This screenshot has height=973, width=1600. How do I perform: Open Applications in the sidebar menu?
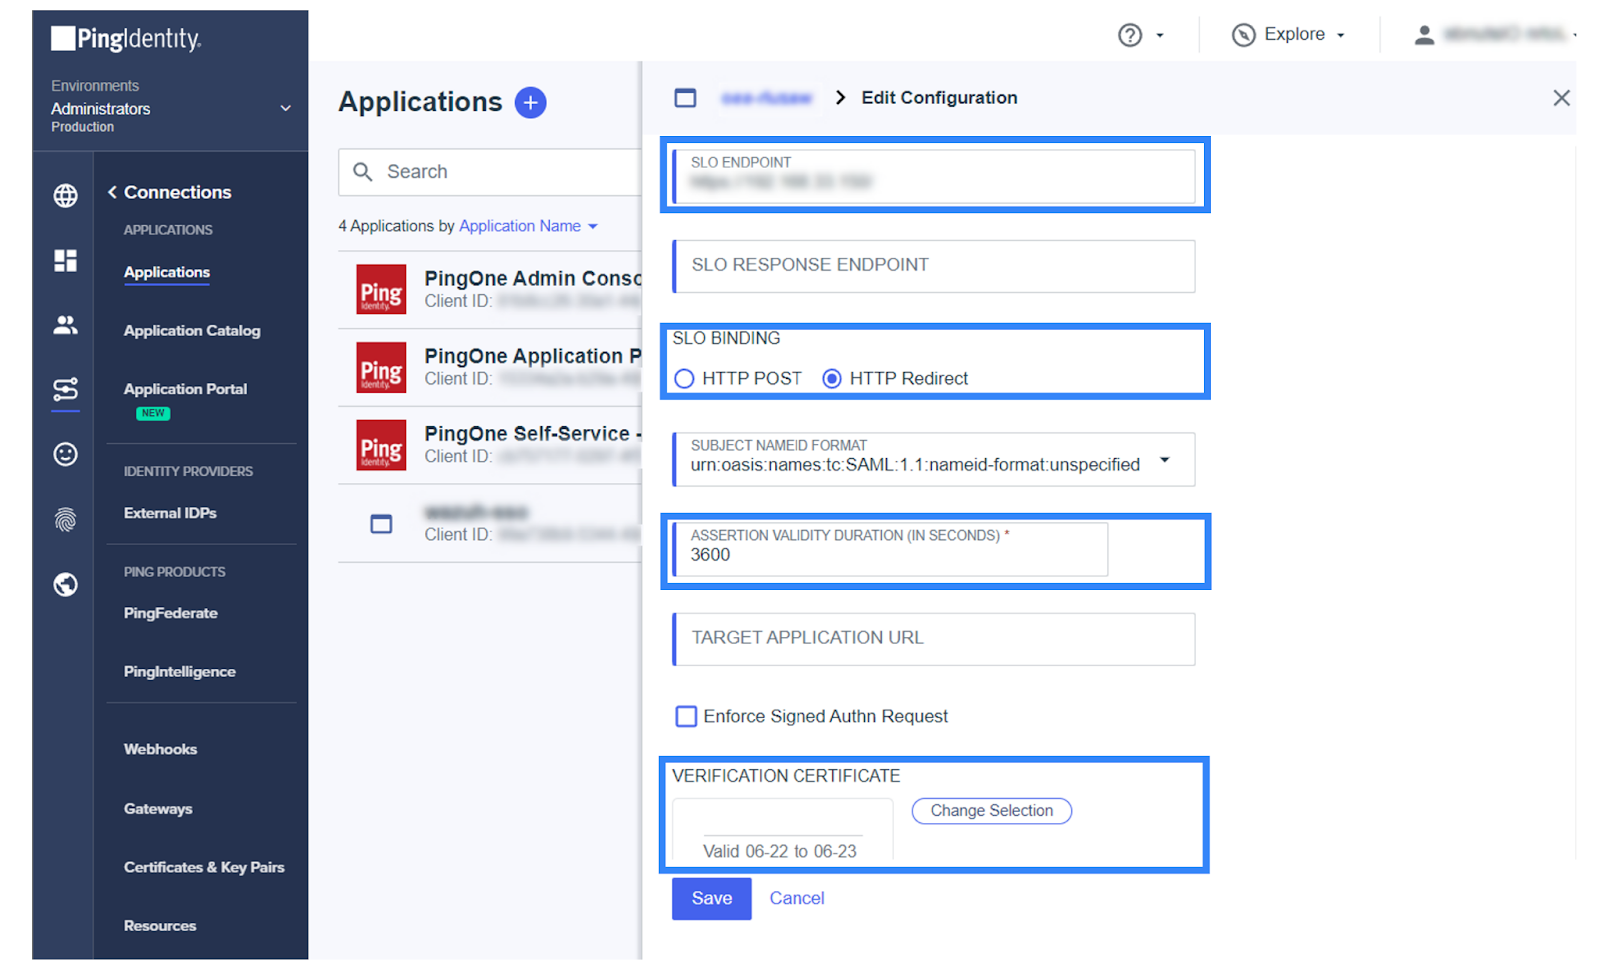167,272
